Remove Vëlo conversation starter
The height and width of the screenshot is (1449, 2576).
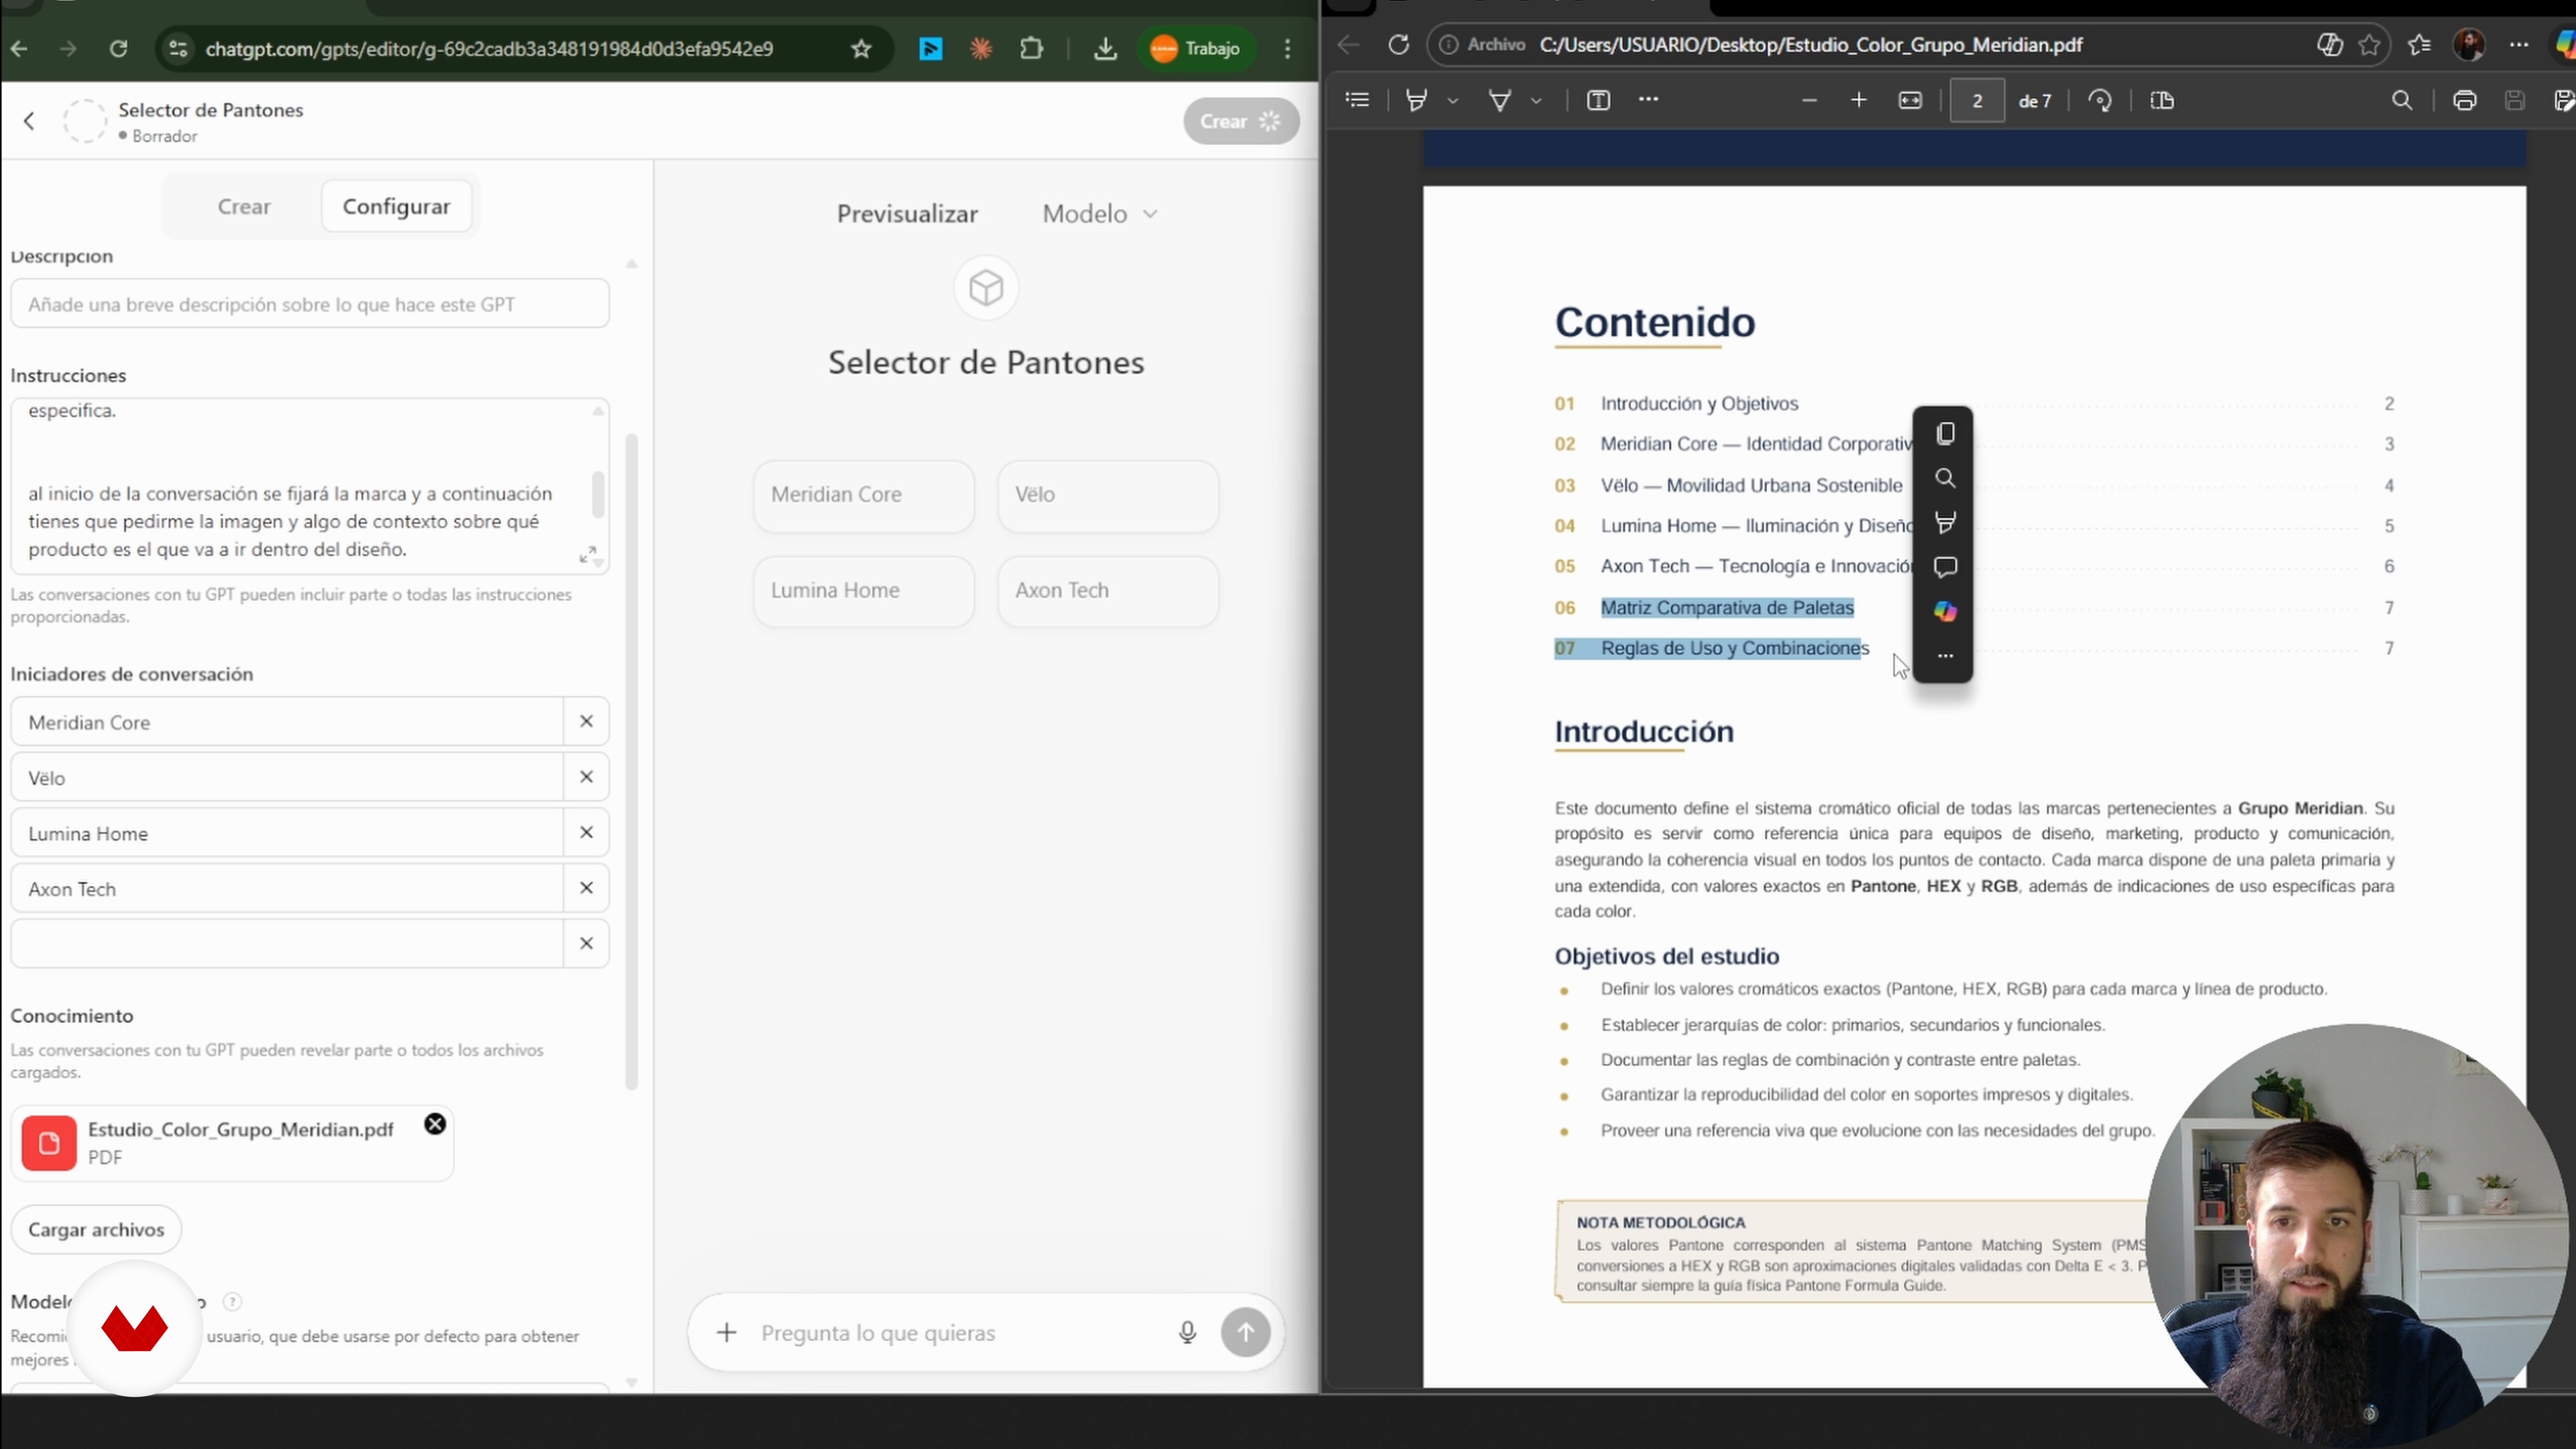pos(587,777)
